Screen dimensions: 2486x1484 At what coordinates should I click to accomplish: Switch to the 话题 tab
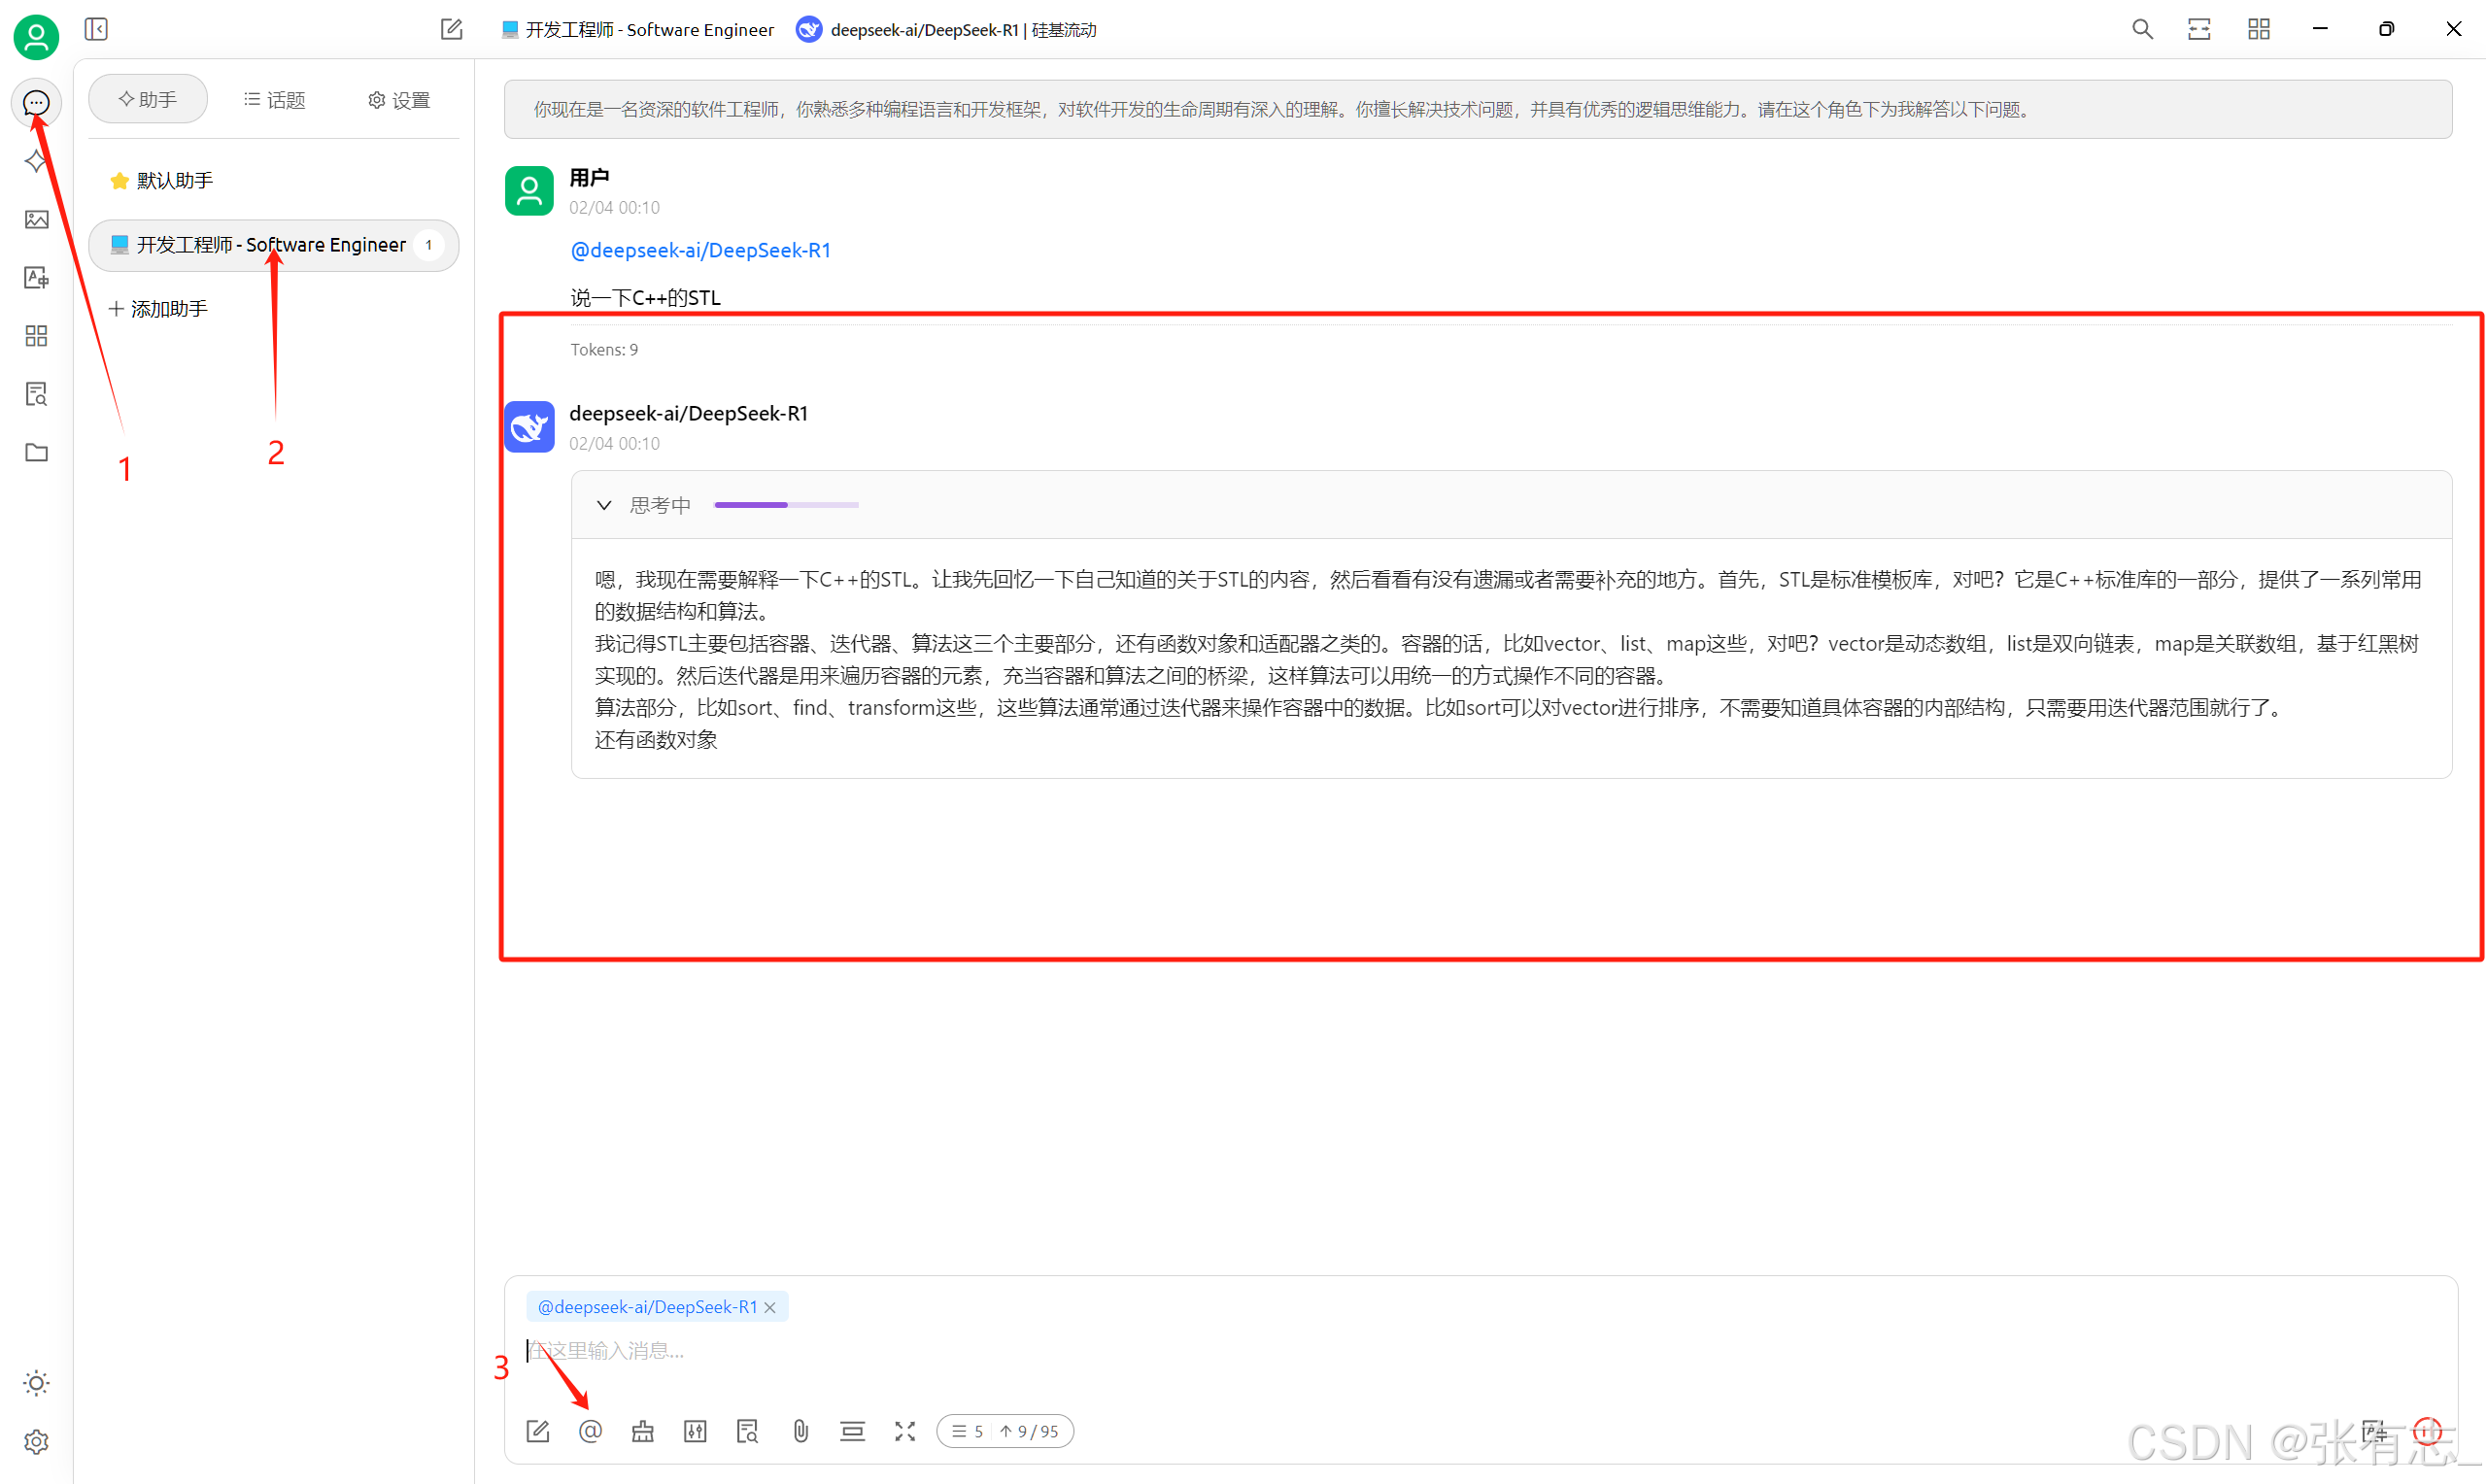(275, 100)
